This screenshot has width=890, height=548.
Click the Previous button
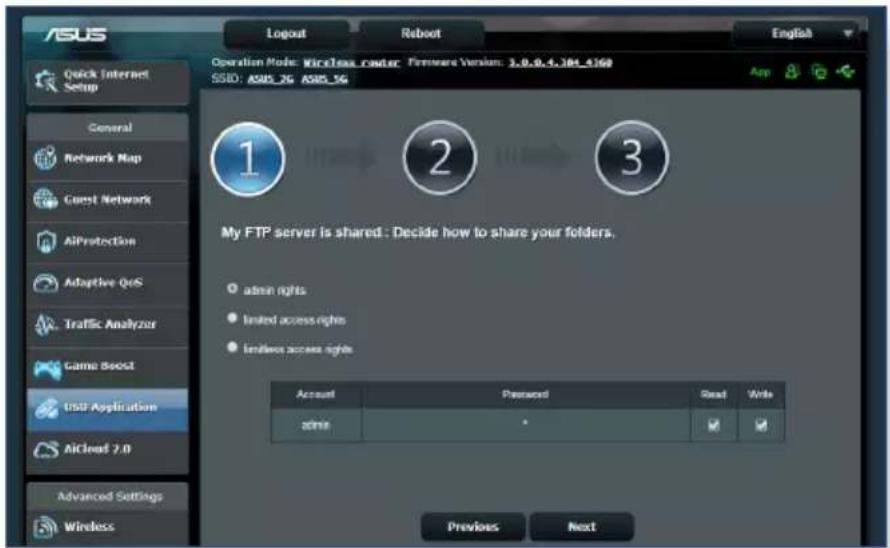pos(473,526)
